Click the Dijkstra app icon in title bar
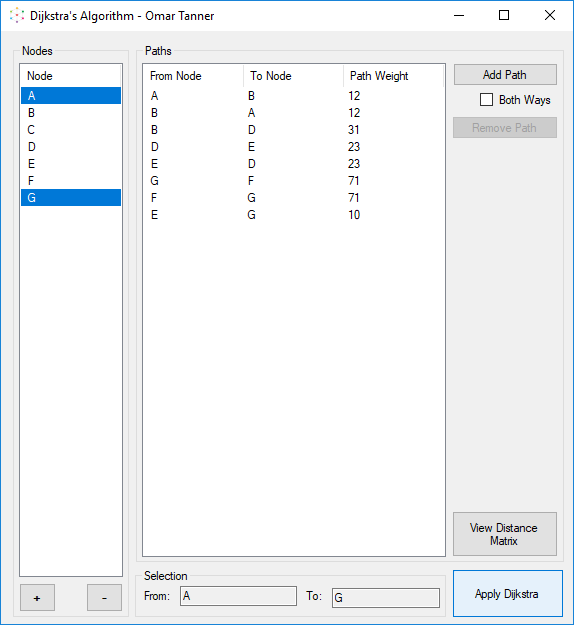574x625 pixels. (17, 16)
